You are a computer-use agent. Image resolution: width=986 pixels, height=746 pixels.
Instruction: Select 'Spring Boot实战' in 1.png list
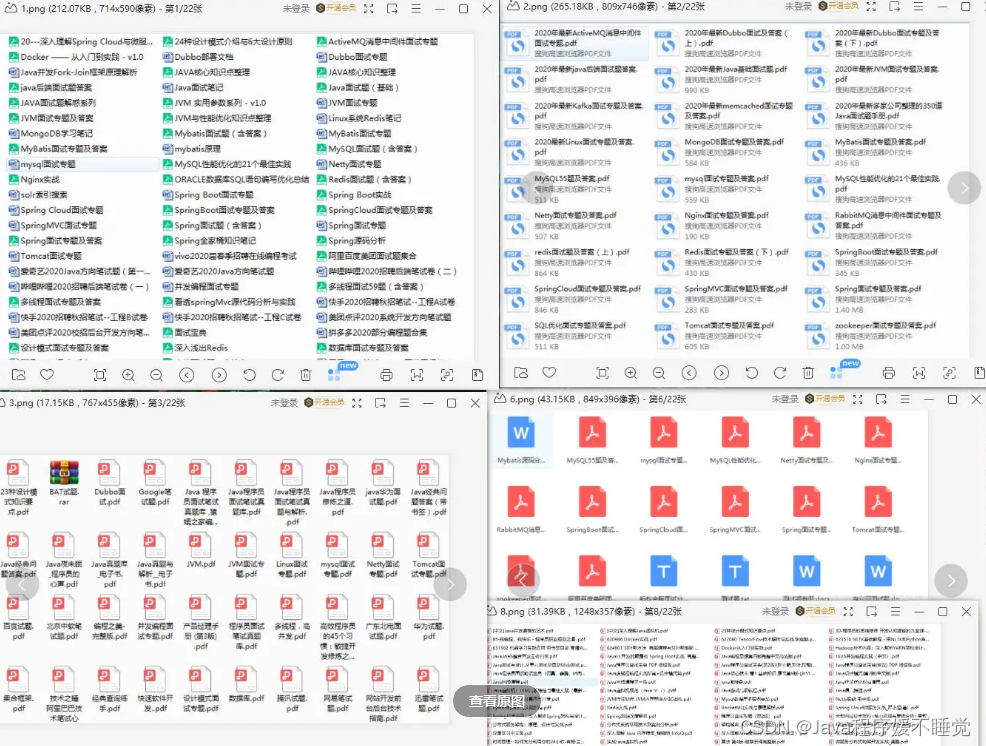354,195
